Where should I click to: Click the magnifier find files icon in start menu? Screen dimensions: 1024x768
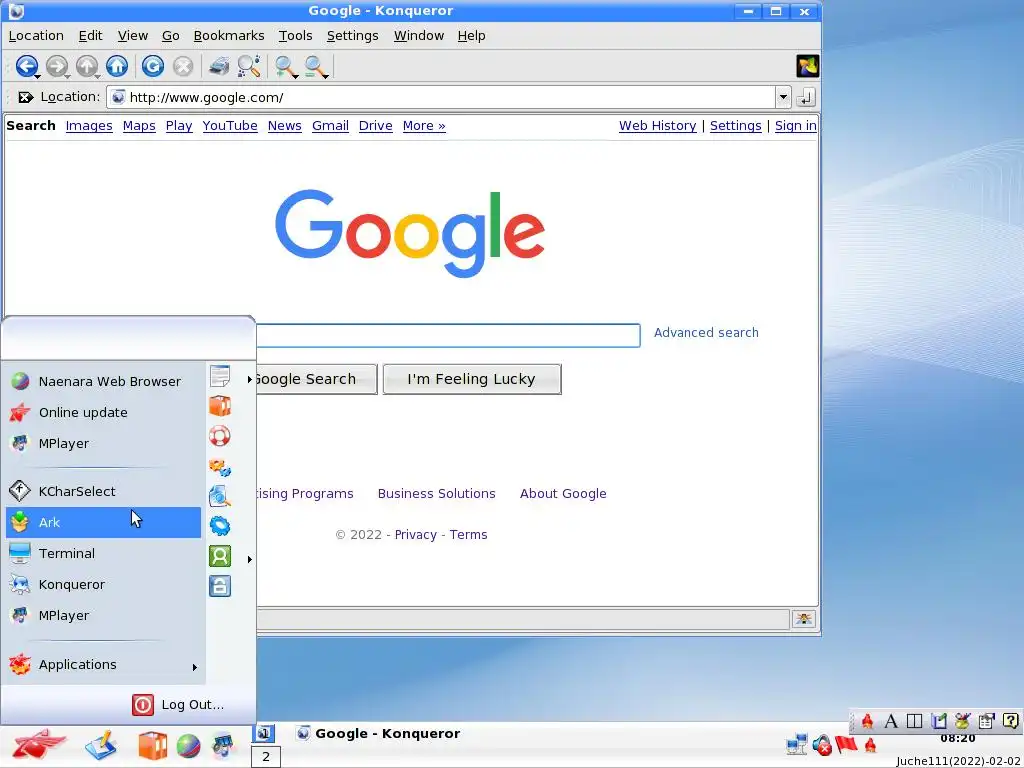(x=220, y=496)
